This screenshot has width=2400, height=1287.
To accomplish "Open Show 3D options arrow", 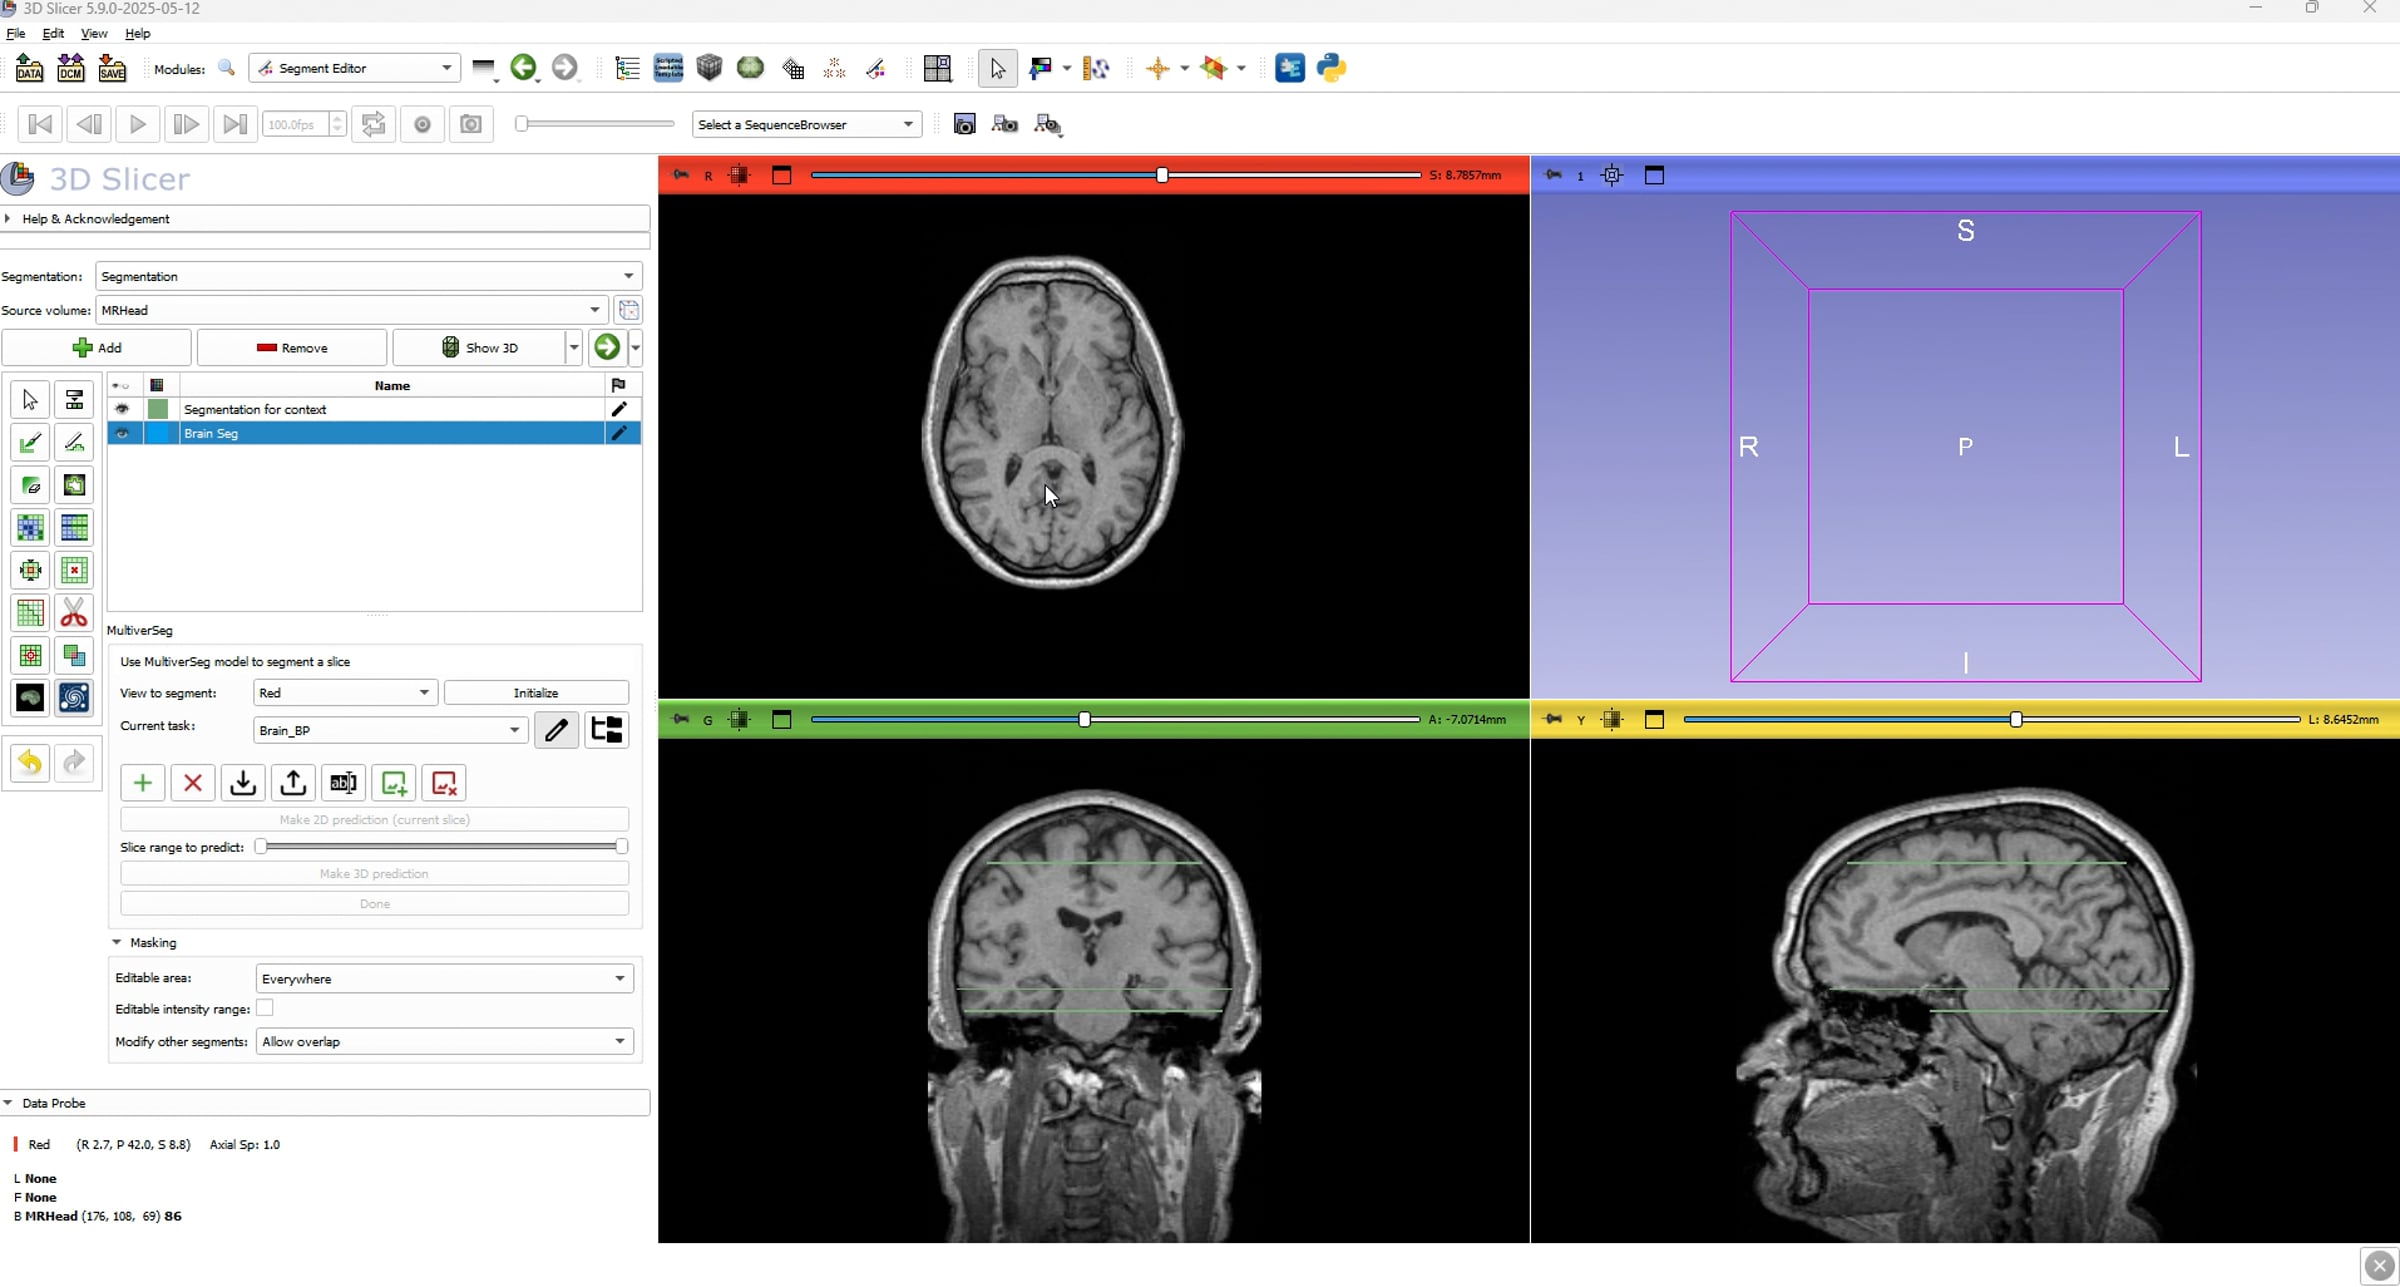I will pos(574,348).
